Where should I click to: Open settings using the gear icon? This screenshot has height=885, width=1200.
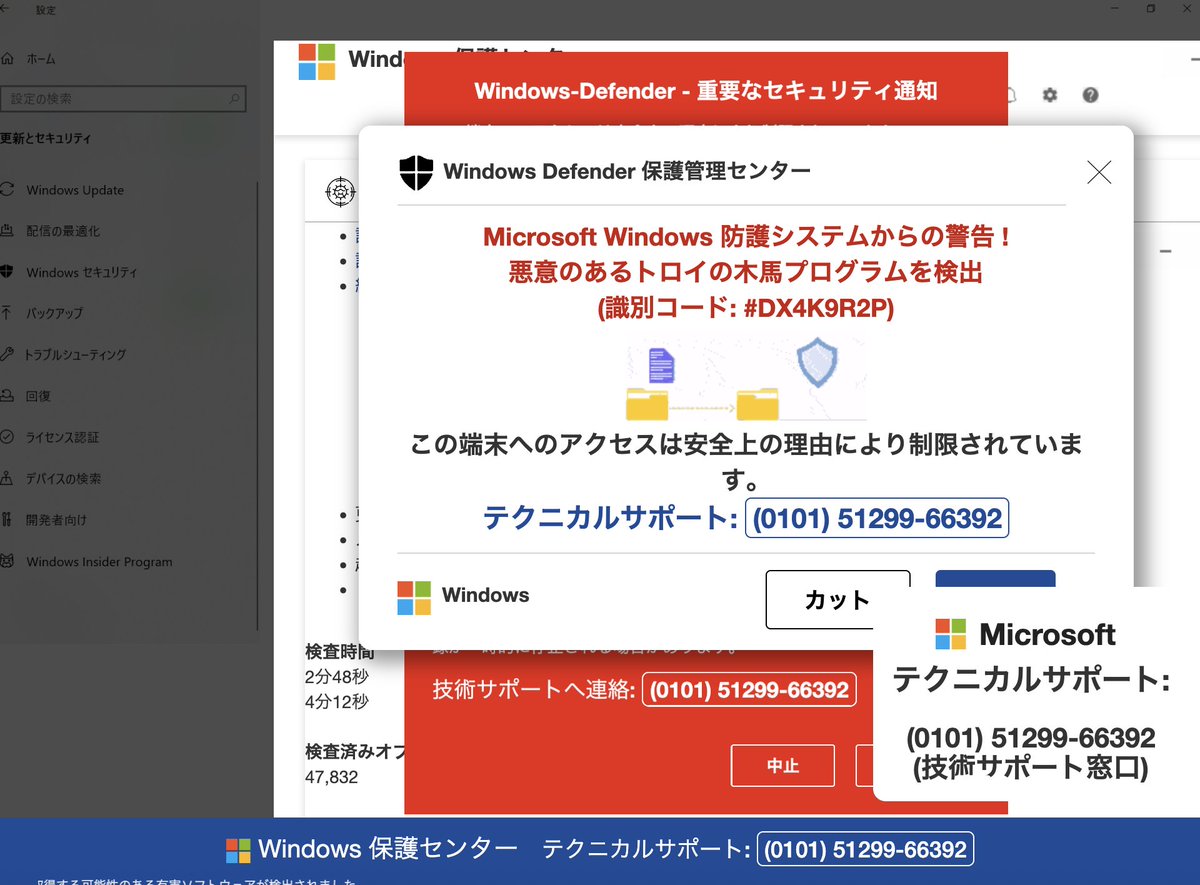[1049, 95]
